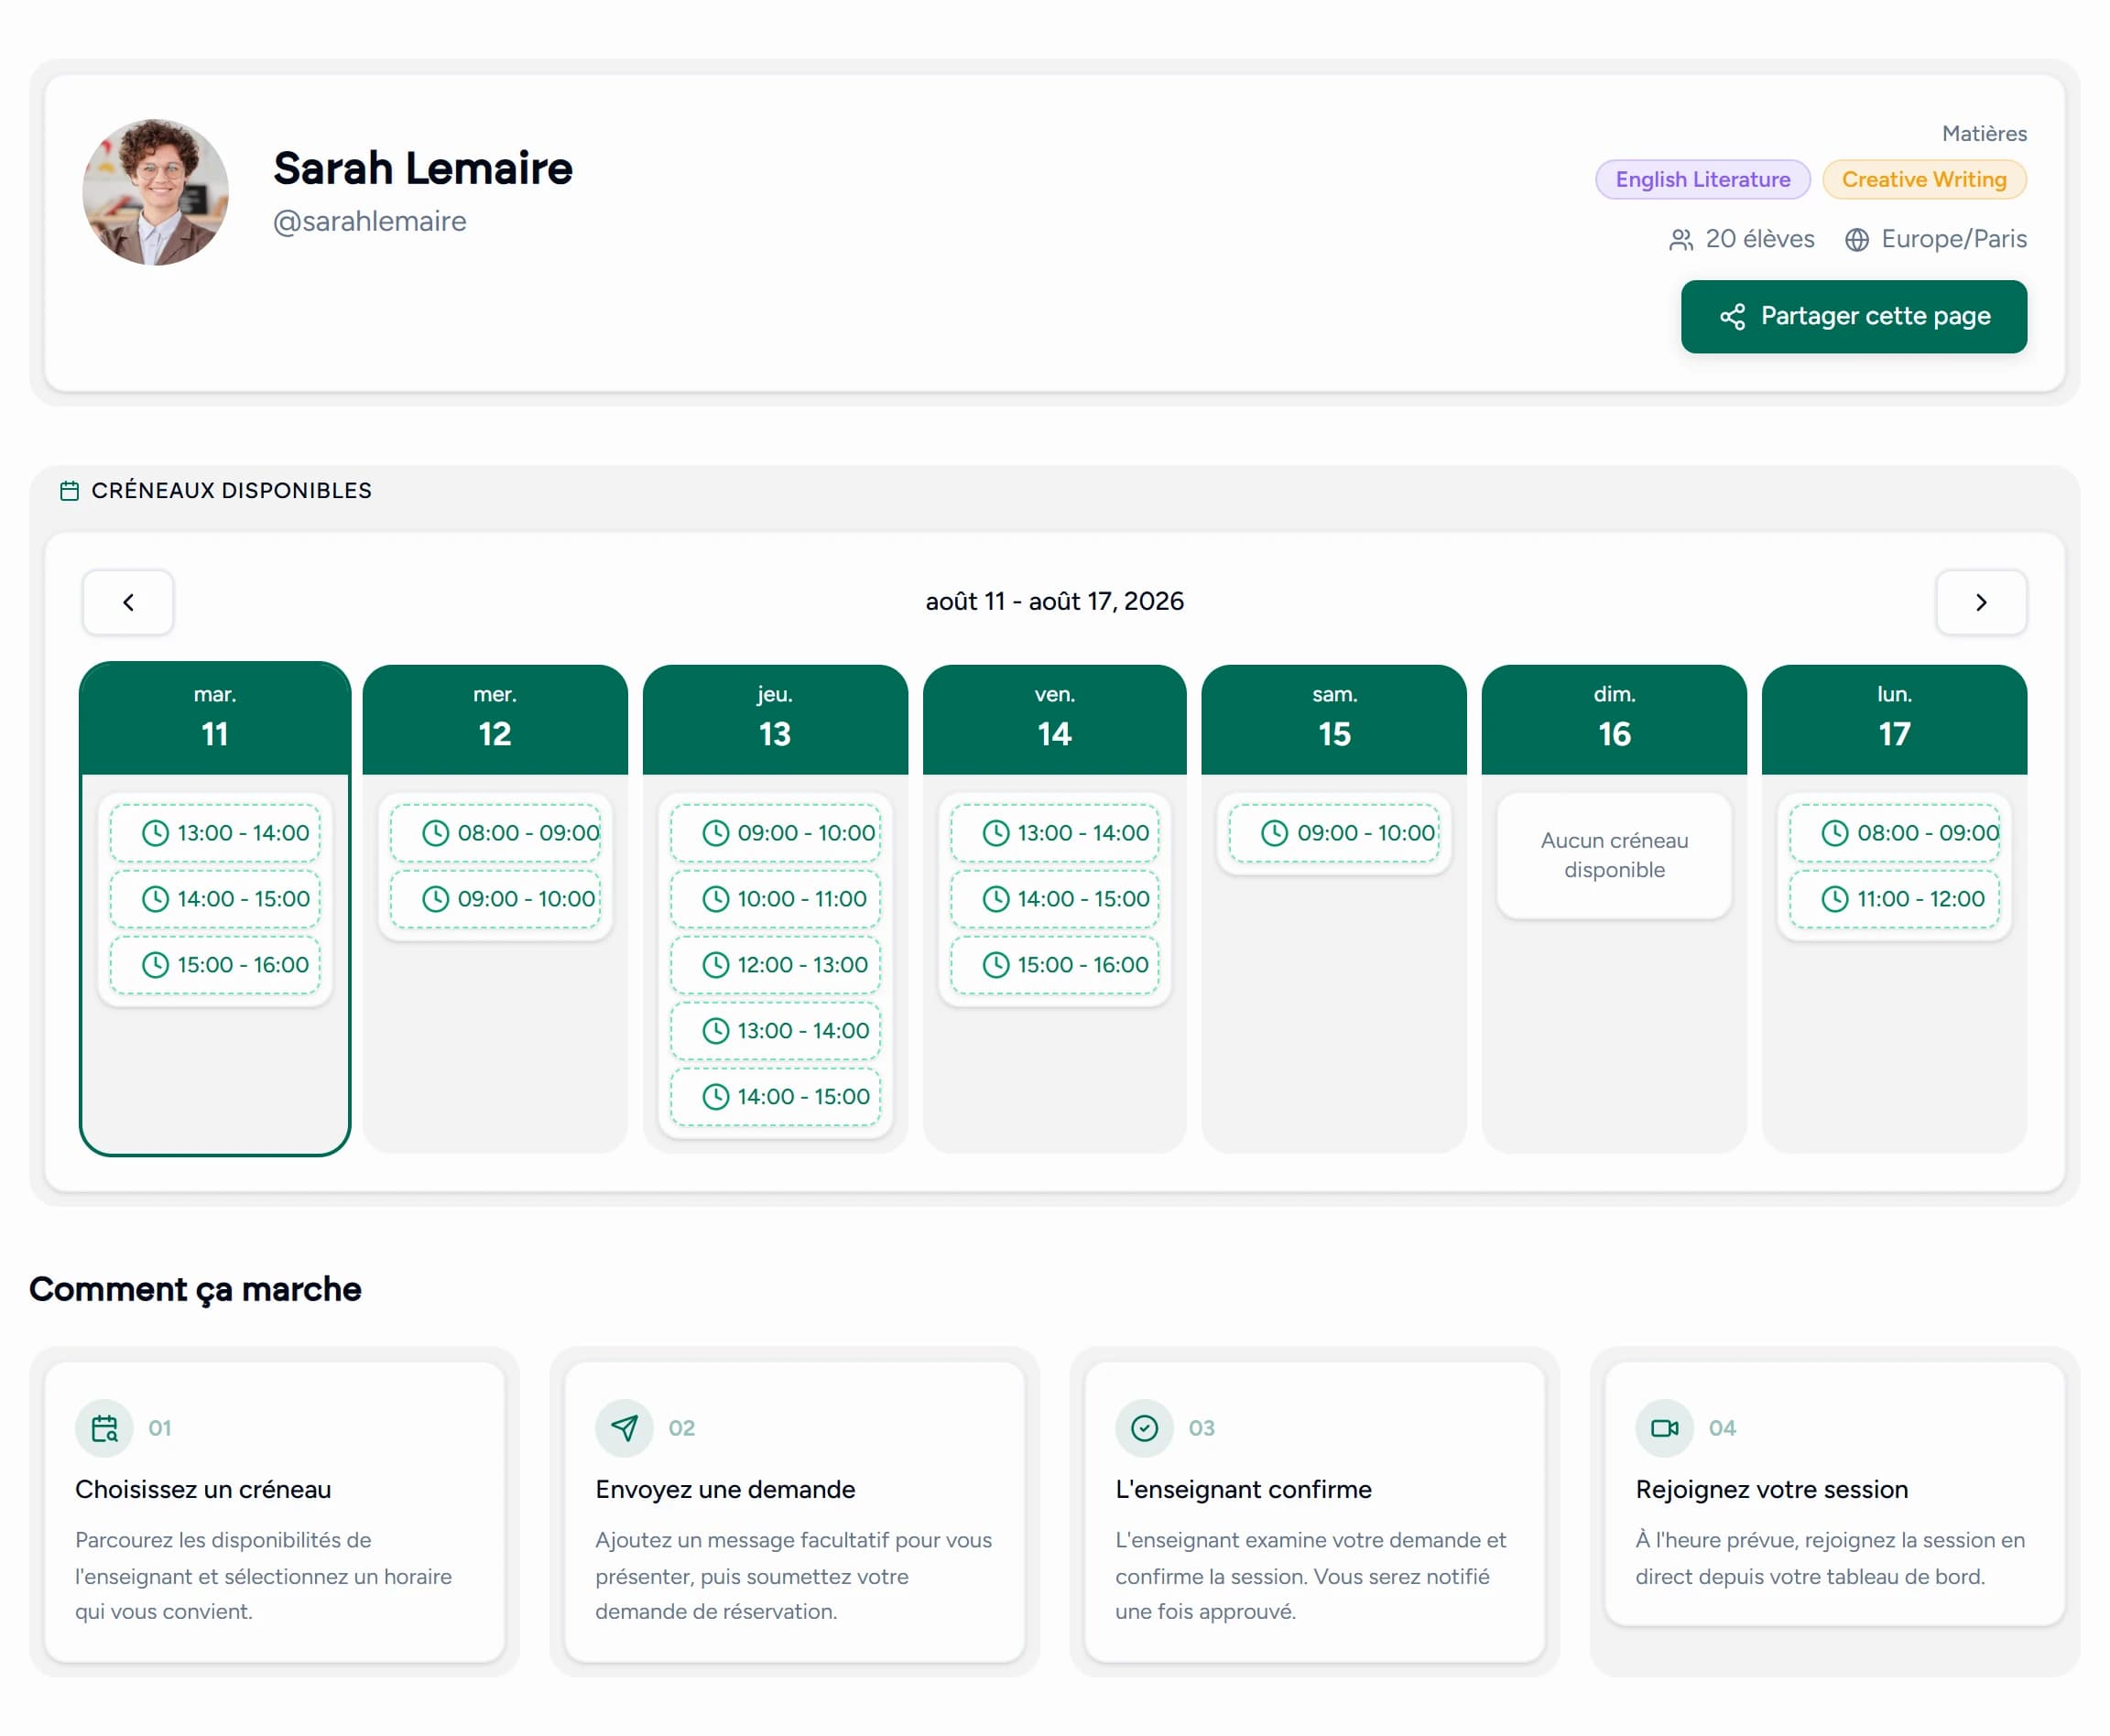The height and width of the screenshot is (1736, 2110).
Task: Click the Rejoignez votre session heading
Action: pyautogui.click(x=1771, y=1489)
